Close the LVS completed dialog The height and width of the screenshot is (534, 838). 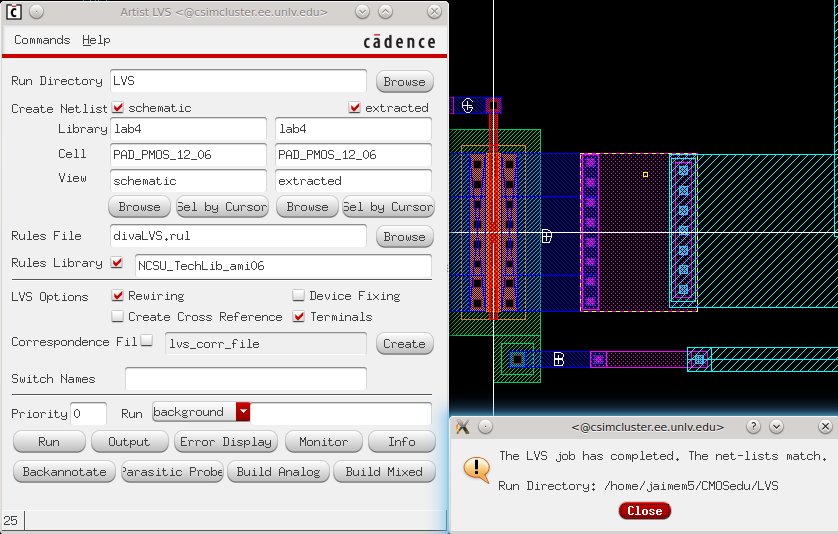coord(645,510)
